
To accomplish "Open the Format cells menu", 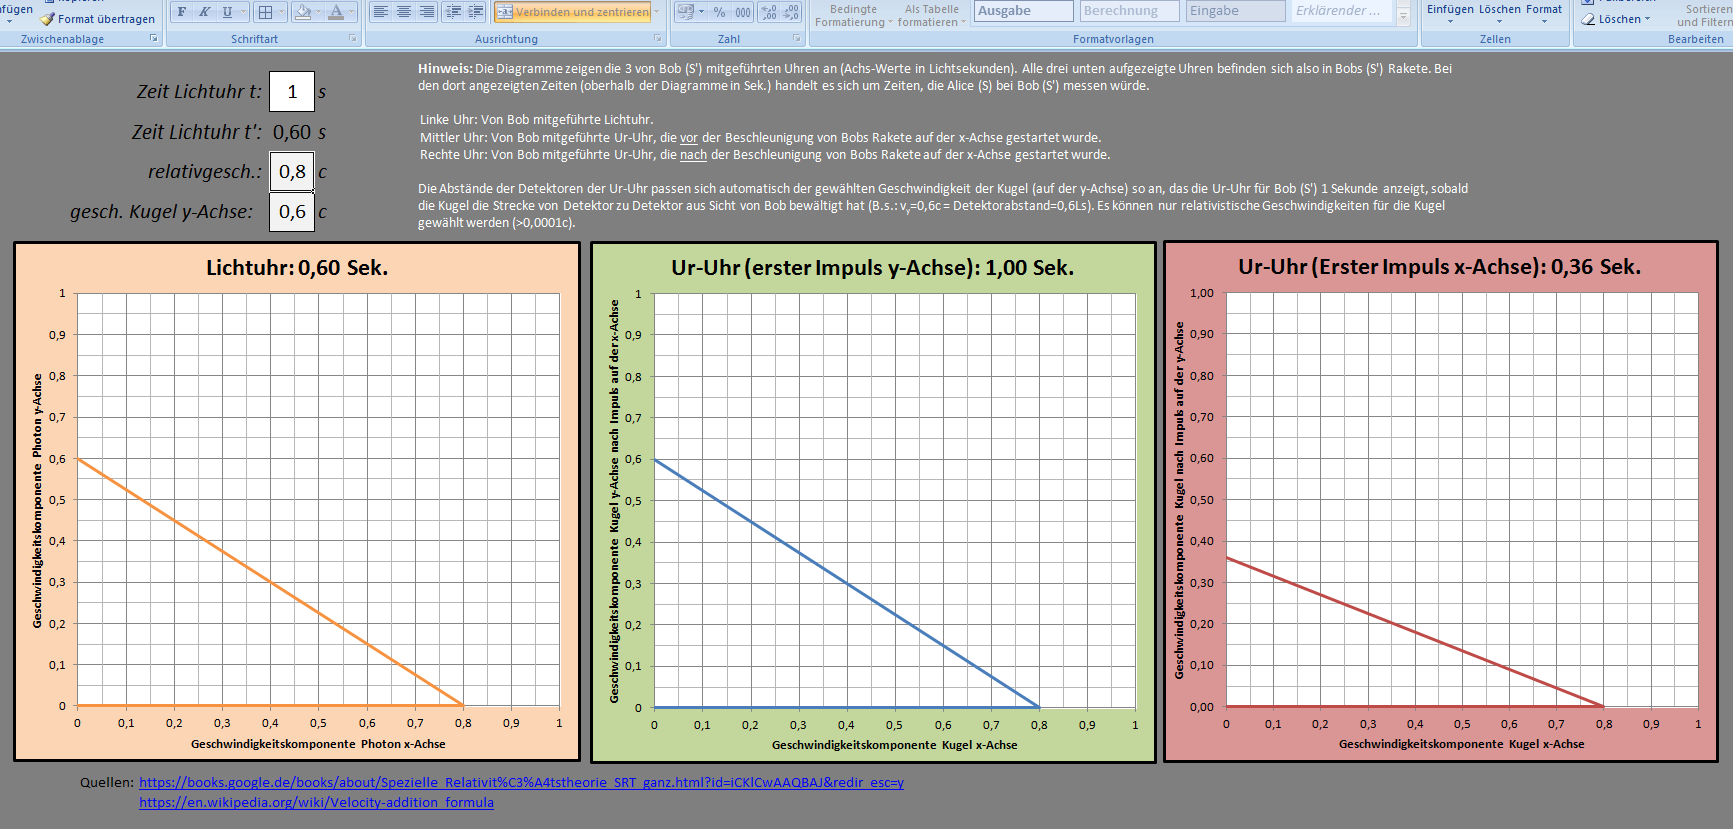I will point(1544,13).
